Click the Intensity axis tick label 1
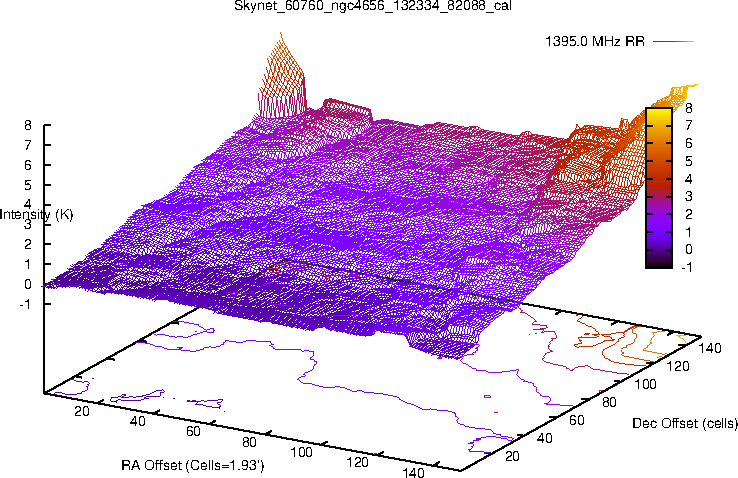Screen dimensions: 738x478 (x=28, y=264)
